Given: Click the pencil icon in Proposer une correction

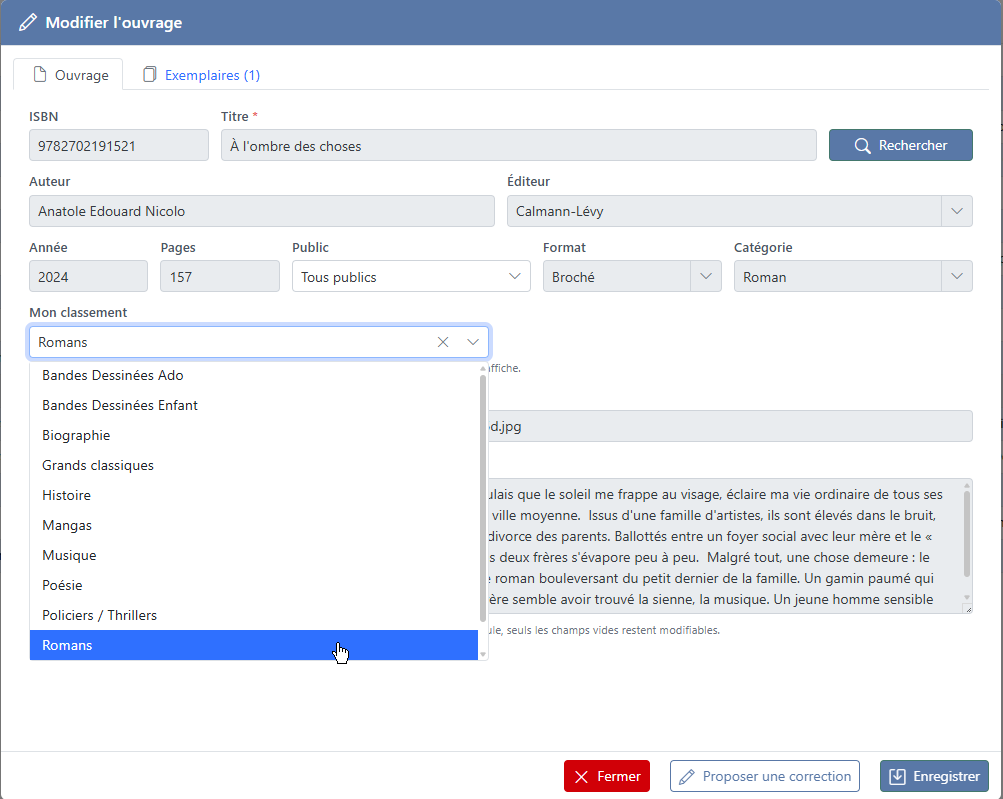Looking at the screenshot, I should 686,777.
